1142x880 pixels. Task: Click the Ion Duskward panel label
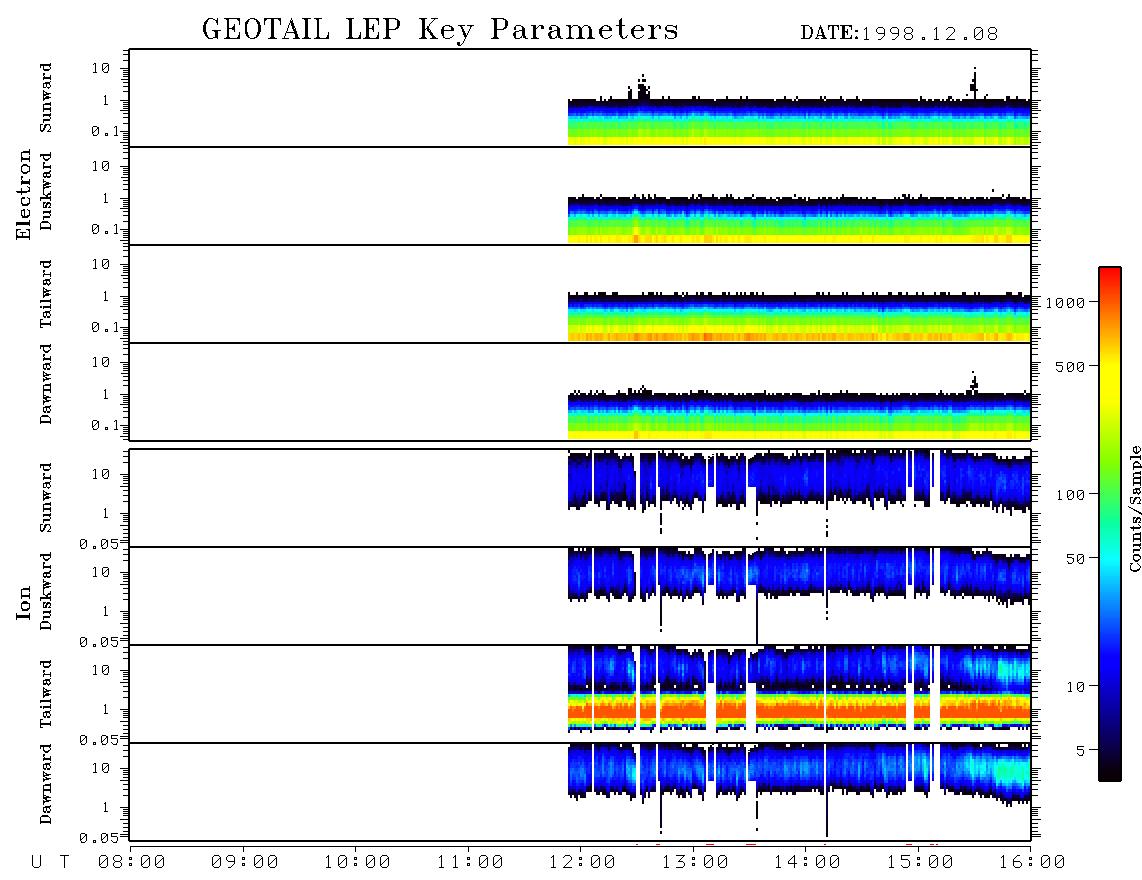[x=45, y=591]
